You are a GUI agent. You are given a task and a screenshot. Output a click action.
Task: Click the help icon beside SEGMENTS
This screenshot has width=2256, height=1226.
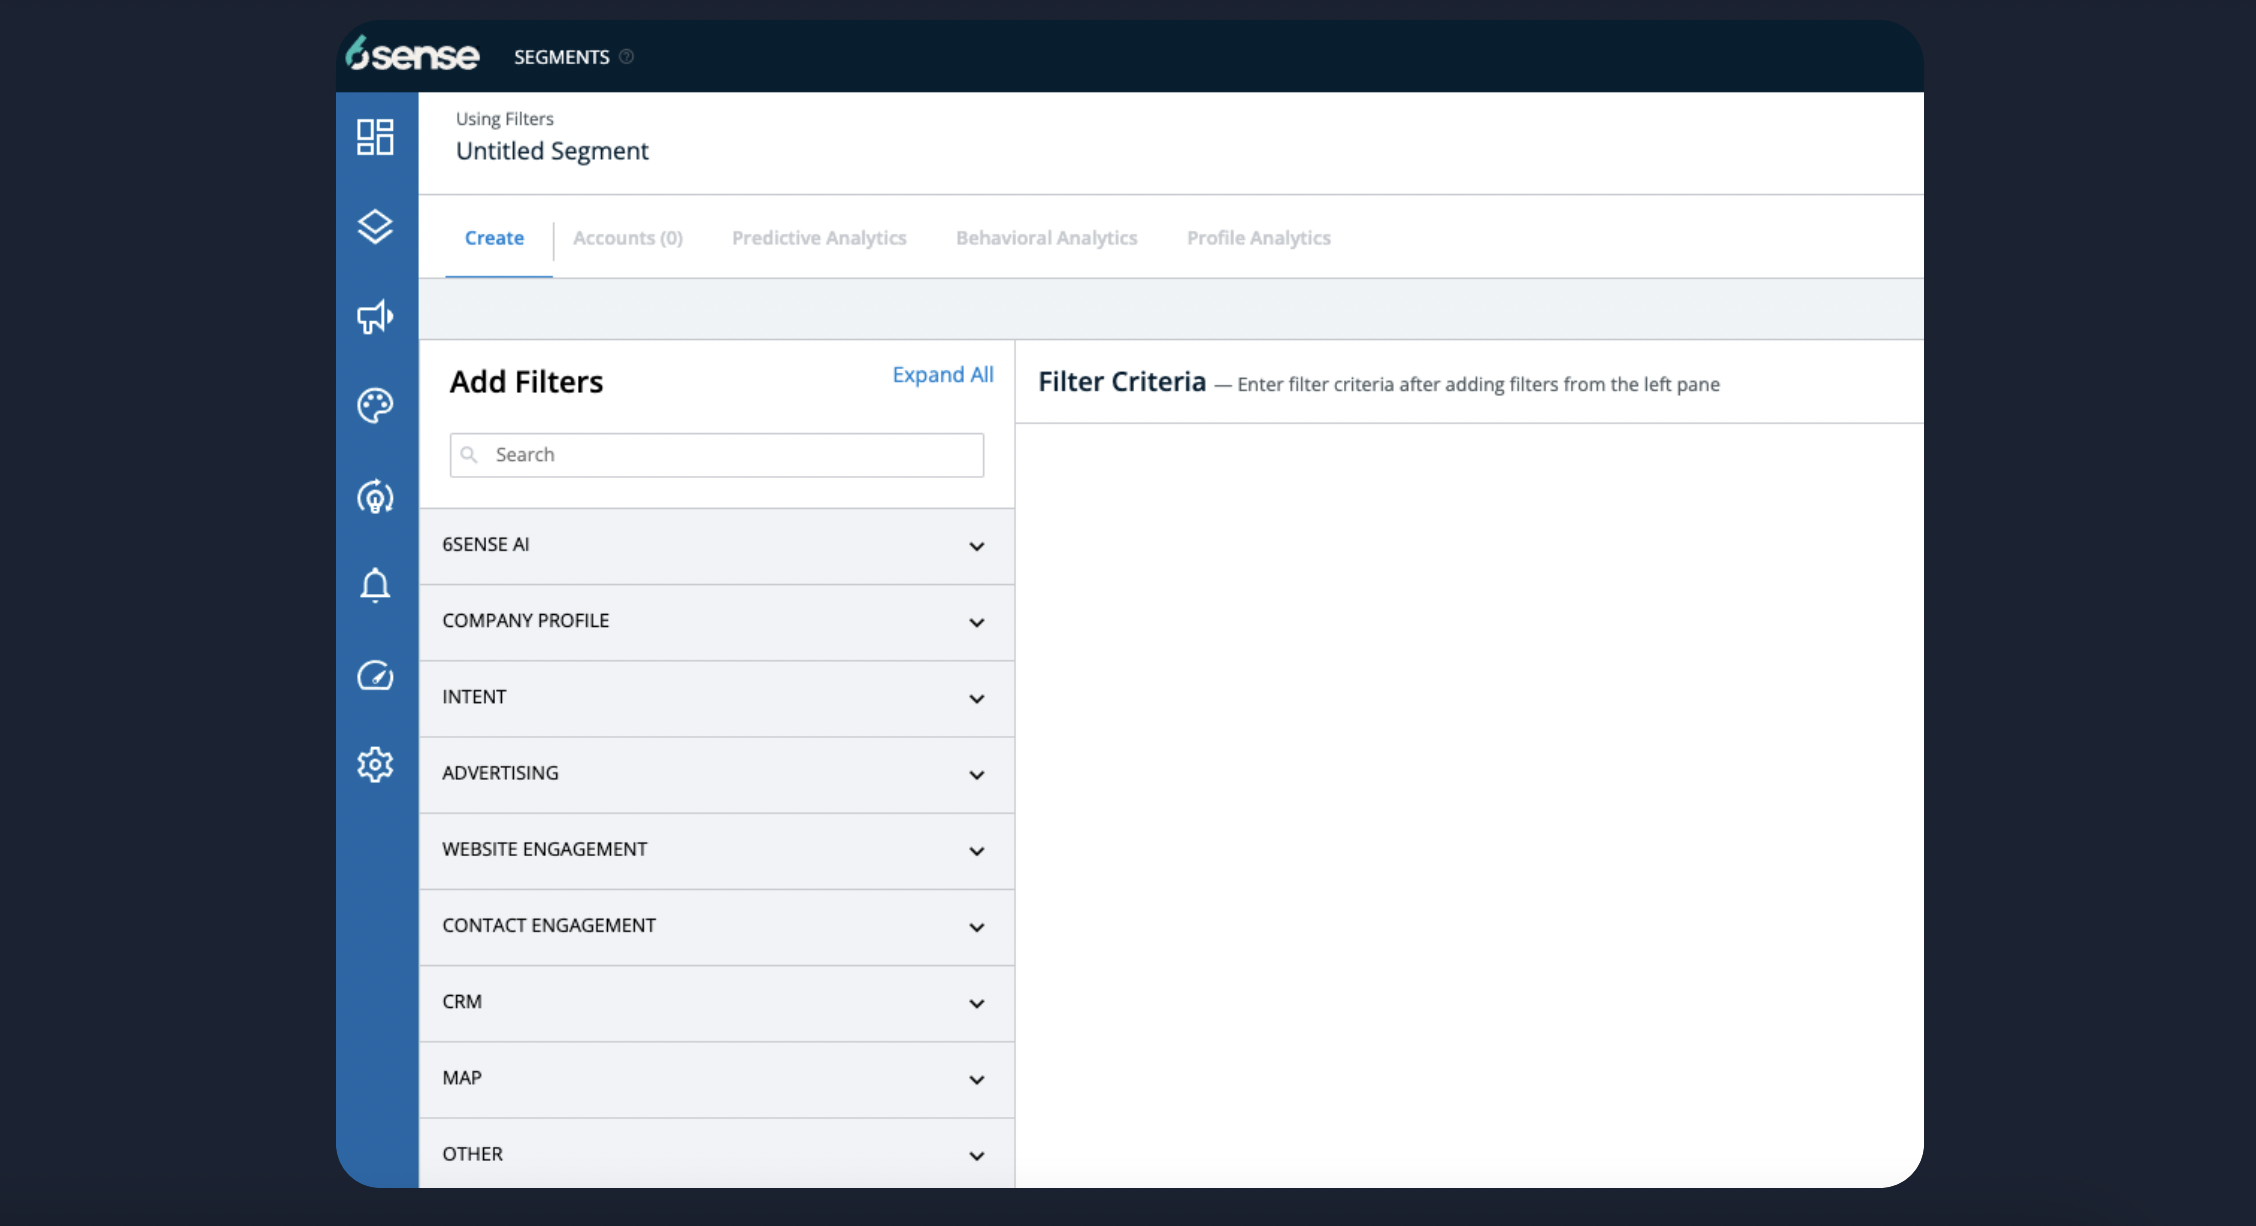[x=627, y=57]
